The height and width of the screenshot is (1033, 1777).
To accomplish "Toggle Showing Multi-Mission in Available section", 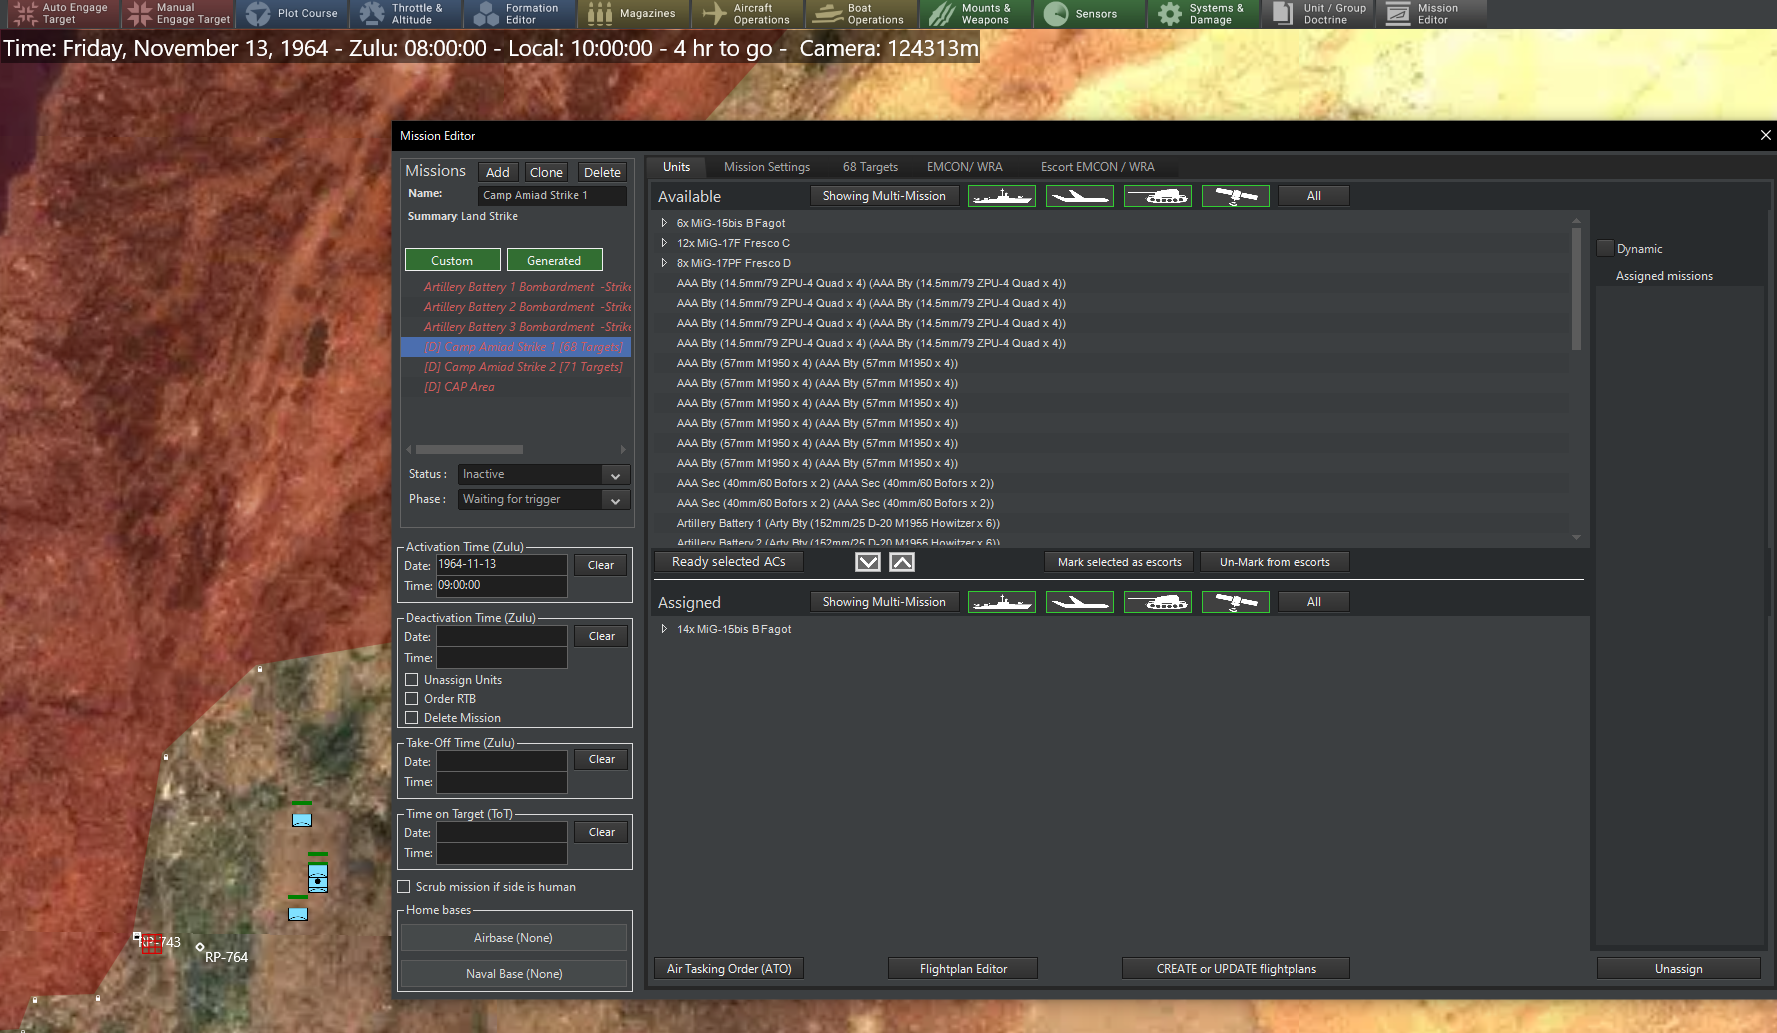I will 884,196.
